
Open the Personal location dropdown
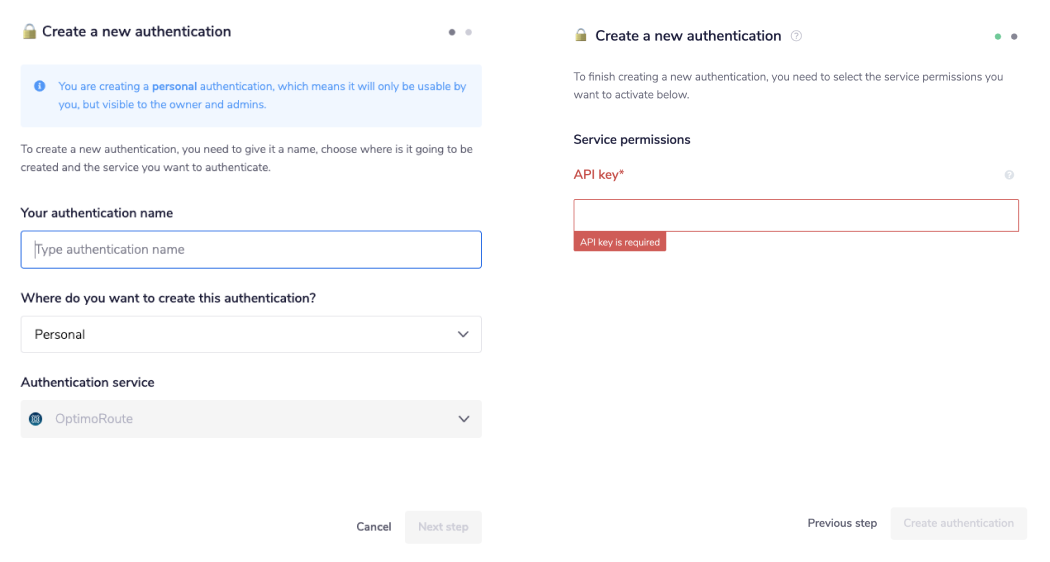coord(250,335)
